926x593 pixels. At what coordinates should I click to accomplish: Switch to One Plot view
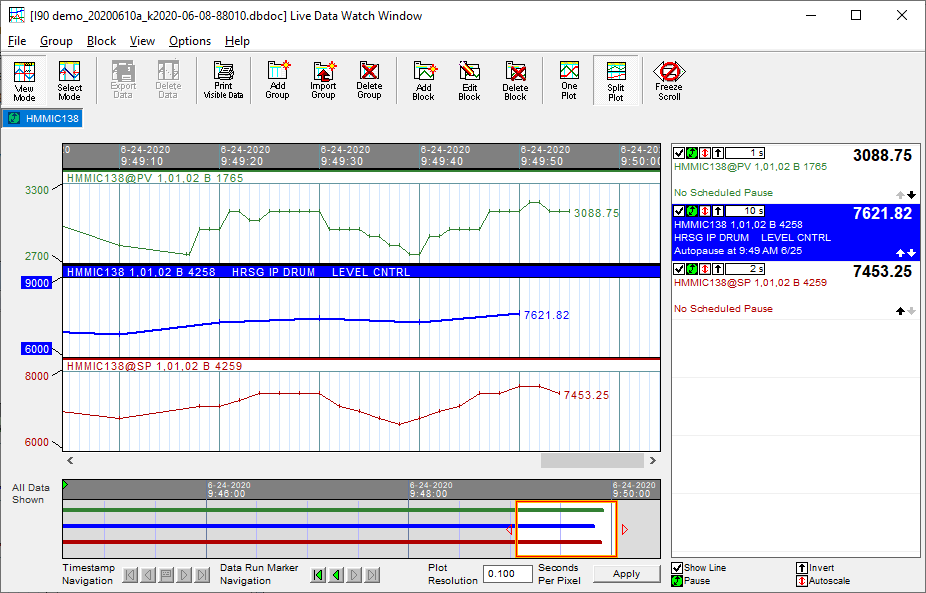pos(569,80)
